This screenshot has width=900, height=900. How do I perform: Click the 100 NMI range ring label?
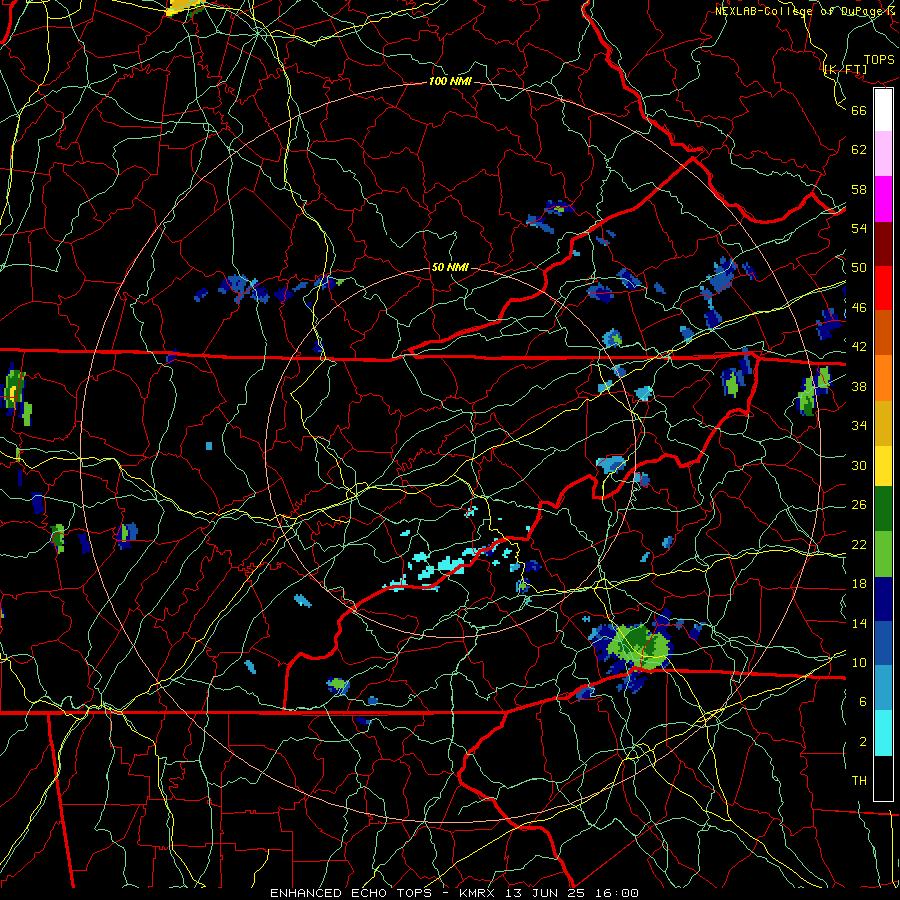[x=450, y=82]
